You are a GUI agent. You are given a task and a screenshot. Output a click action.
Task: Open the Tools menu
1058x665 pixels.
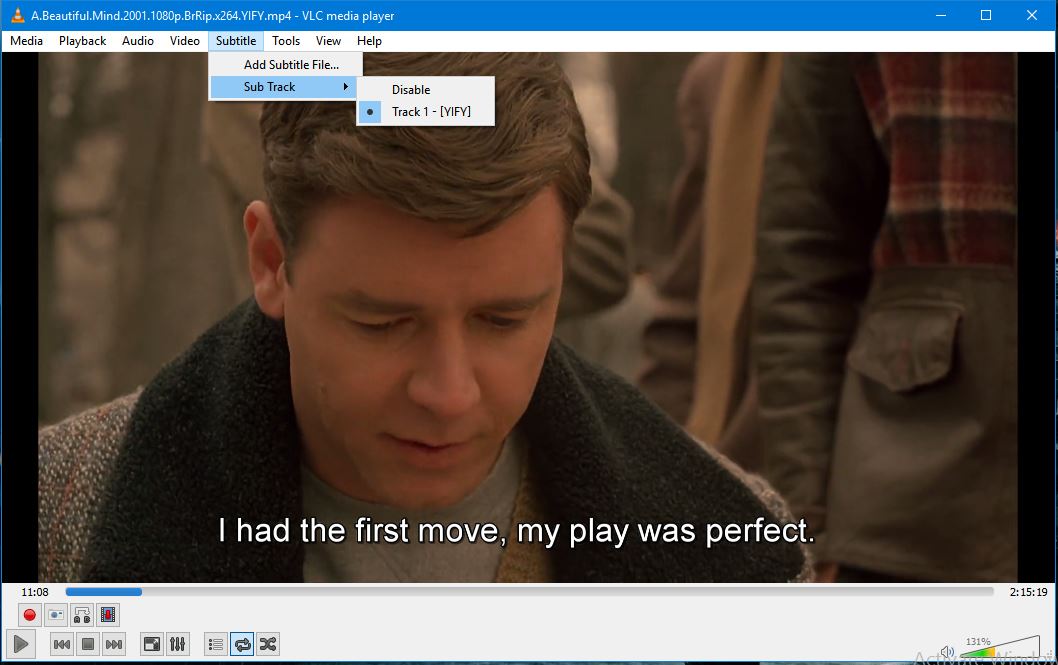(286, 41)
